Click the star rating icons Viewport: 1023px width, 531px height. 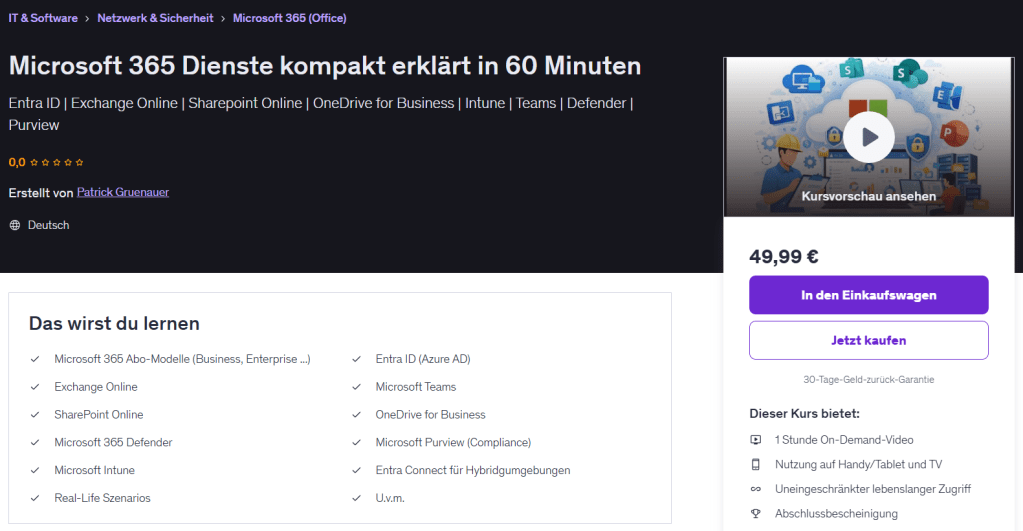[x=57, y=162]
